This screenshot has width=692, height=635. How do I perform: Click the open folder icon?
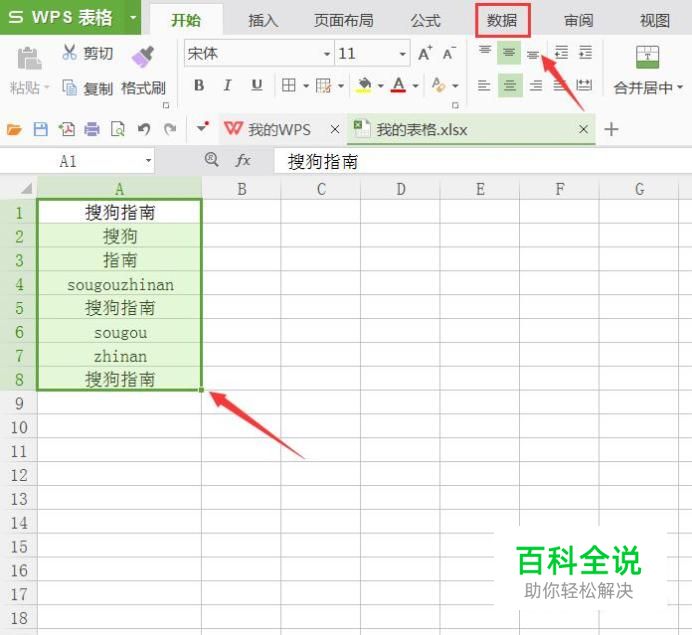(x=14, y=130)
